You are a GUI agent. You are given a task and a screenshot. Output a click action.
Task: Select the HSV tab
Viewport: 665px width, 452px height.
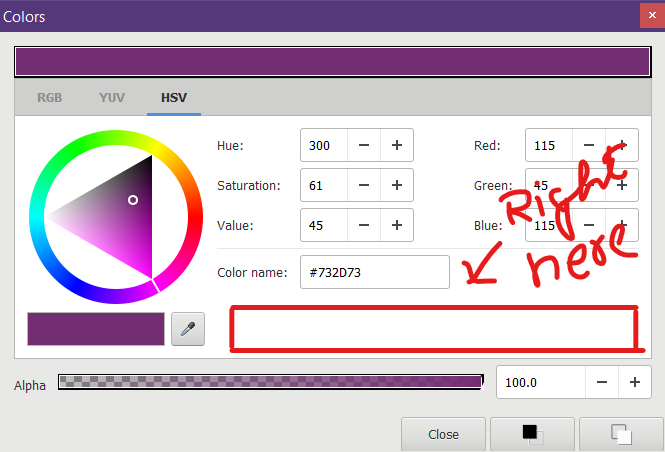point(174,98)
